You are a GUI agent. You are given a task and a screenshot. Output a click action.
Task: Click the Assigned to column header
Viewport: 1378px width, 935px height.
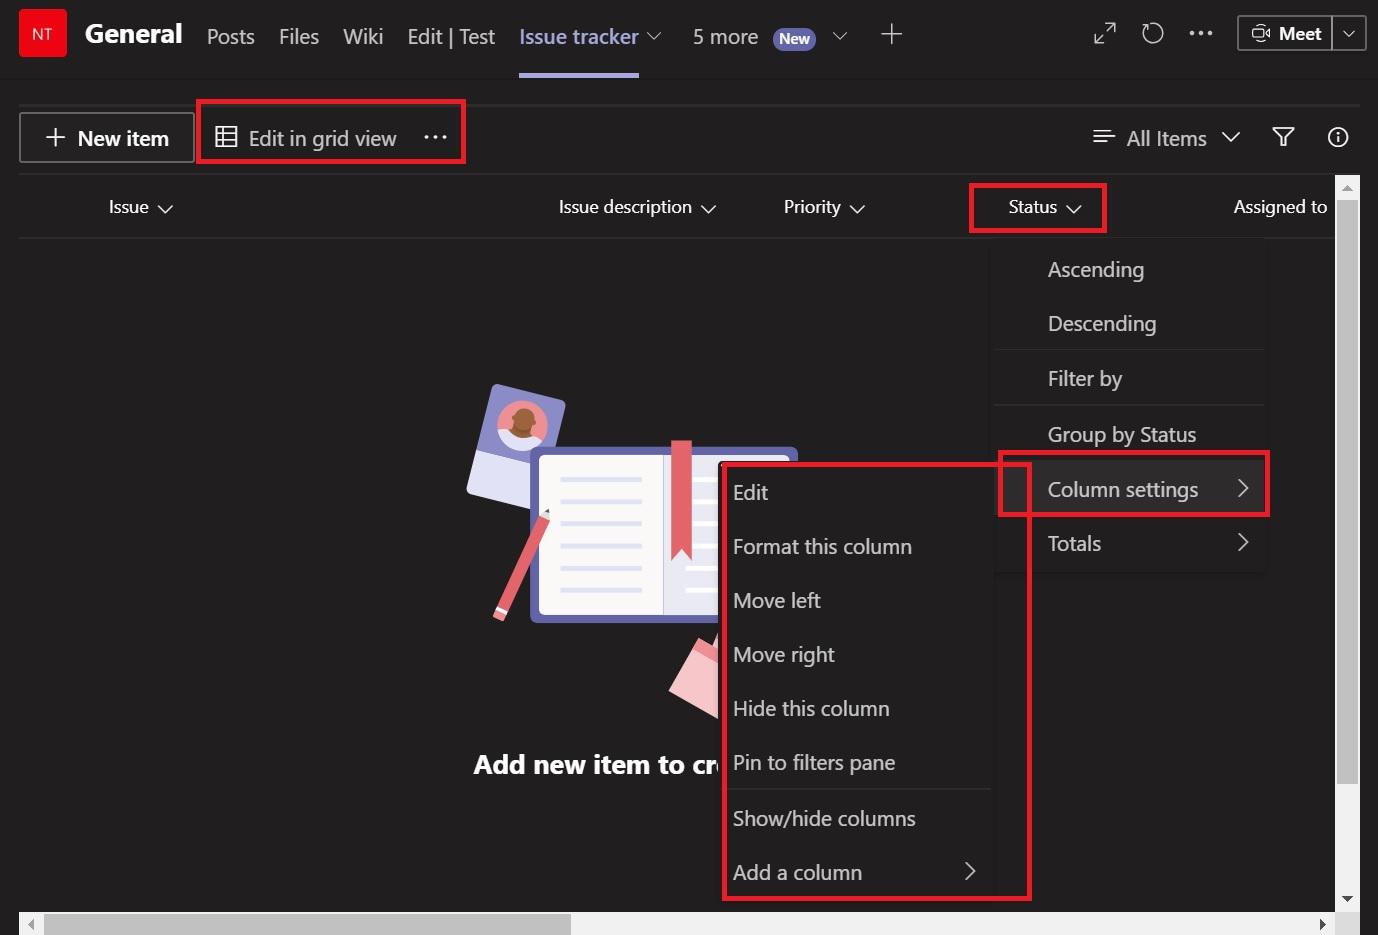1280,207
